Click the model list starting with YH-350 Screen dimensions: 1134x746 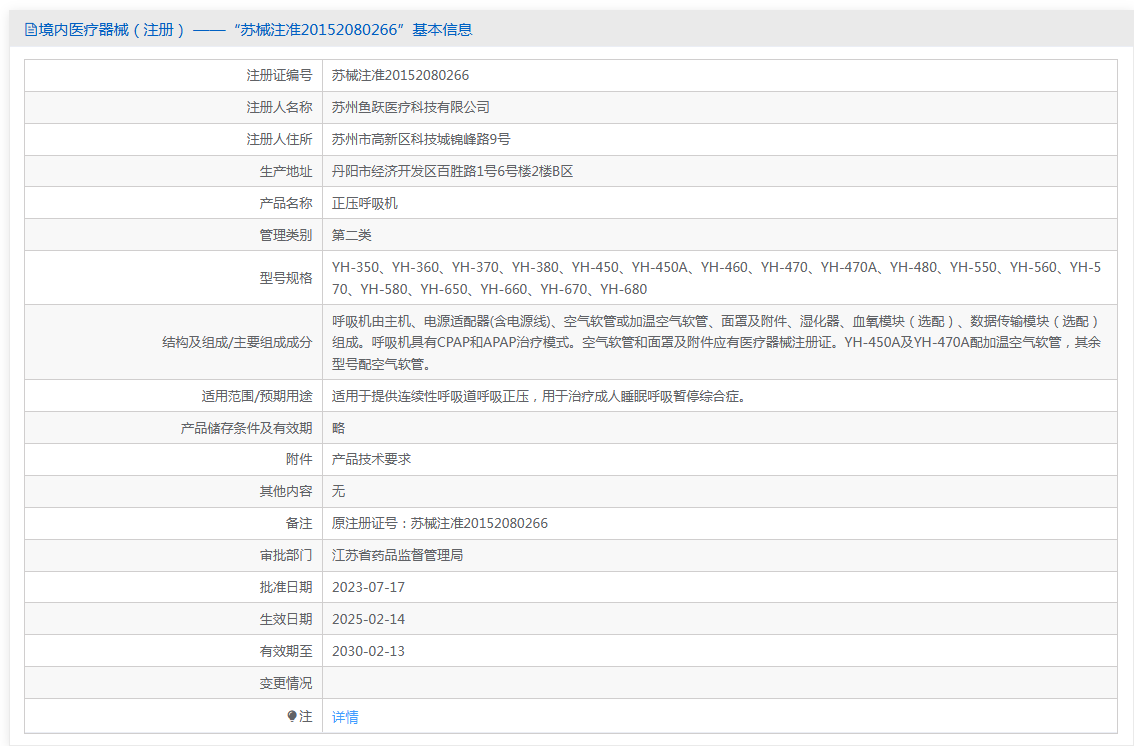(x=716, y=278)
